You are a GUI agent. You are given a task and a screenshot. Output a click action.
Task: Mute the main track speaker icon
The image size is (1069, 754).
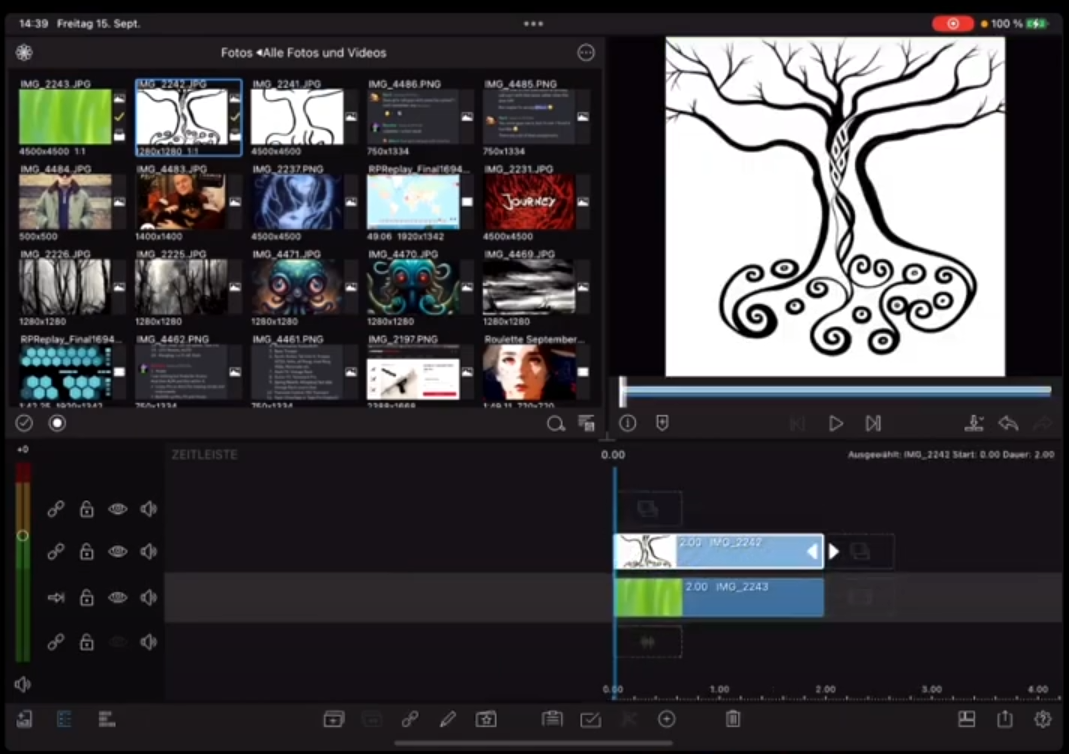pos(149,598)
